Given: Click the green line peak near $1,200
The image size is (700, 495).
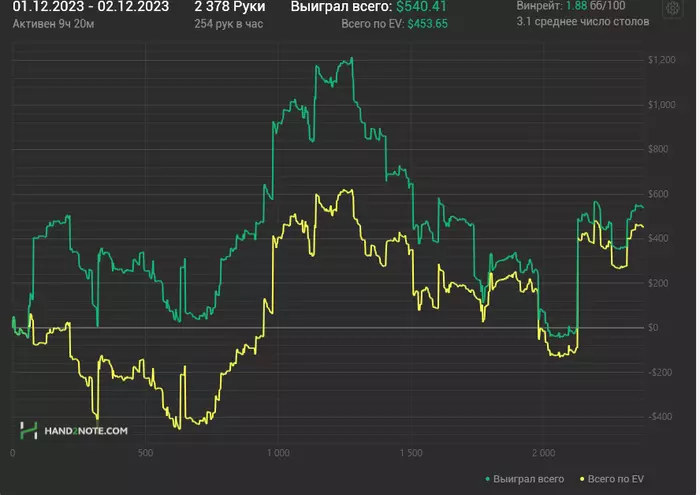Looking at the screenshot, I should tap(352, 58).
